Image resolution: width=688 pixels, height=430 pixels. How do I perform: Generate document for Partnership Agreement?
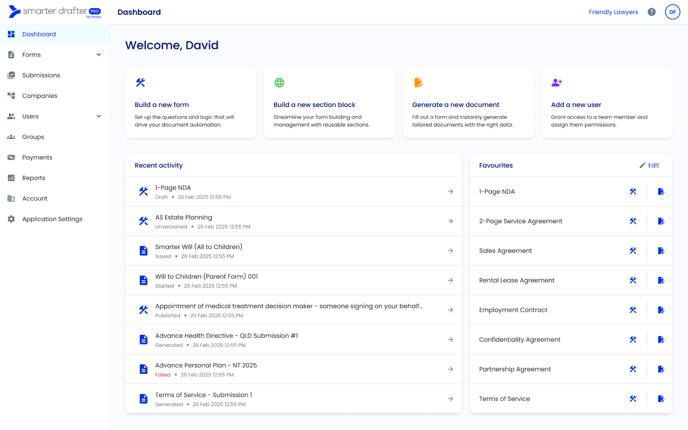(661, 369)
